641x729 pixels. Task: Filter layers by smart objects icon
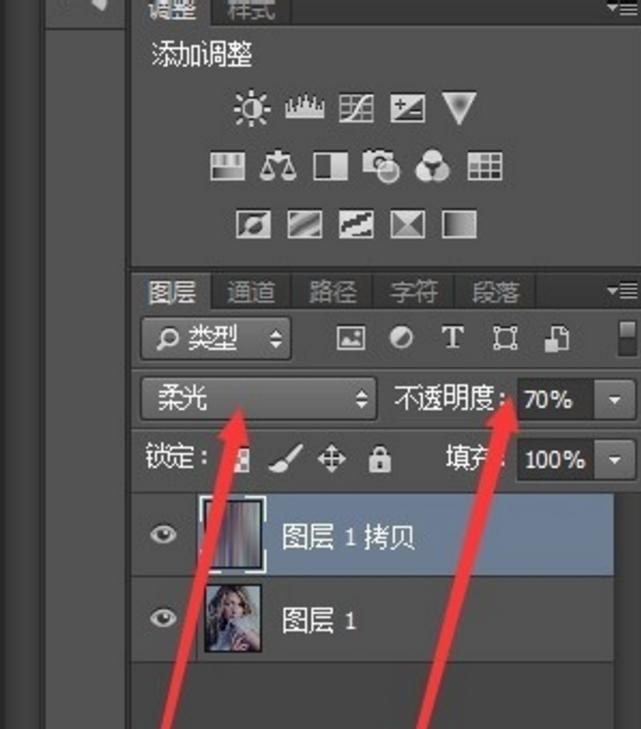pyautogui.click(x=557, y=338)
